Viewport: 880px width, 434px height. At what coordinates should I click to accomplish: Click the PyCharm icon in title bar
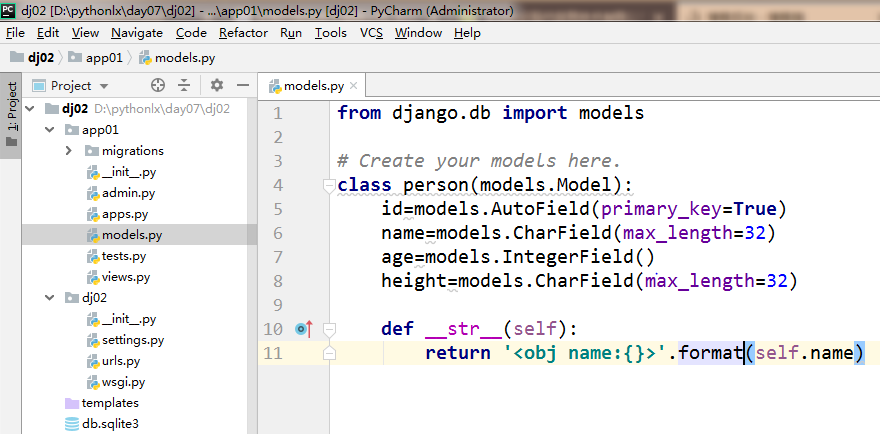pos(9,10)
